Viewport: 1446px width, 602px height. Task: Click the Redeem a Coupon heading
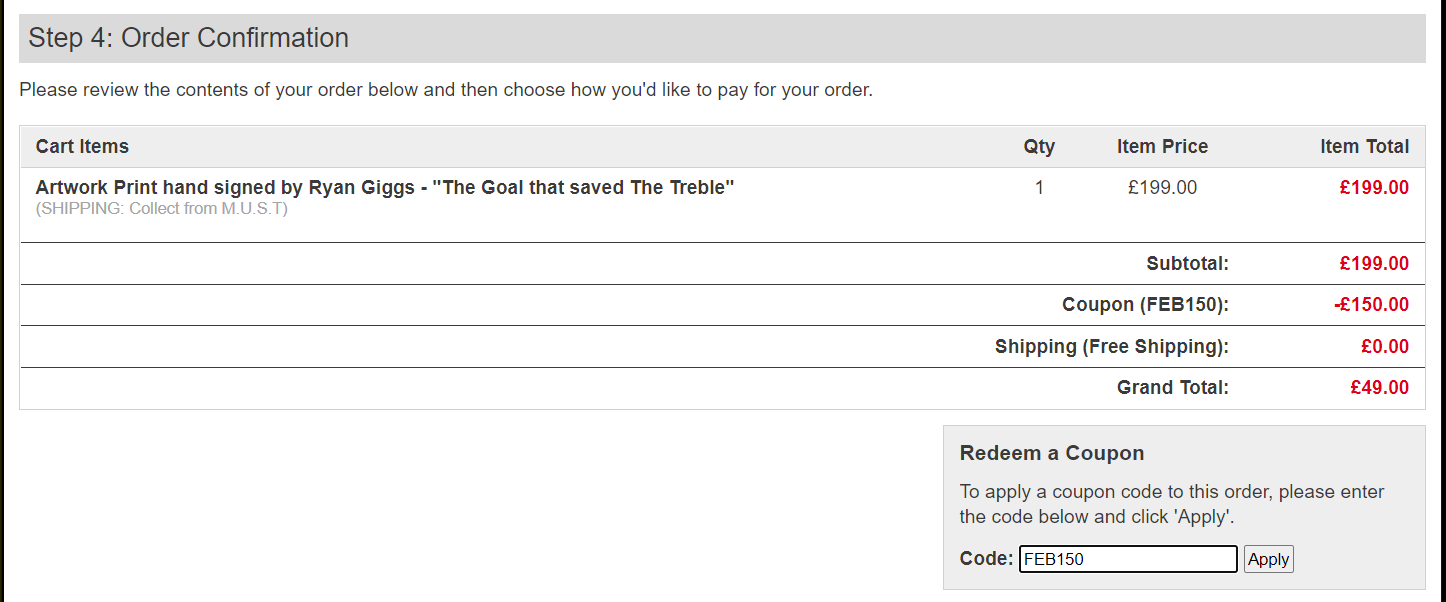(1051, 453)
